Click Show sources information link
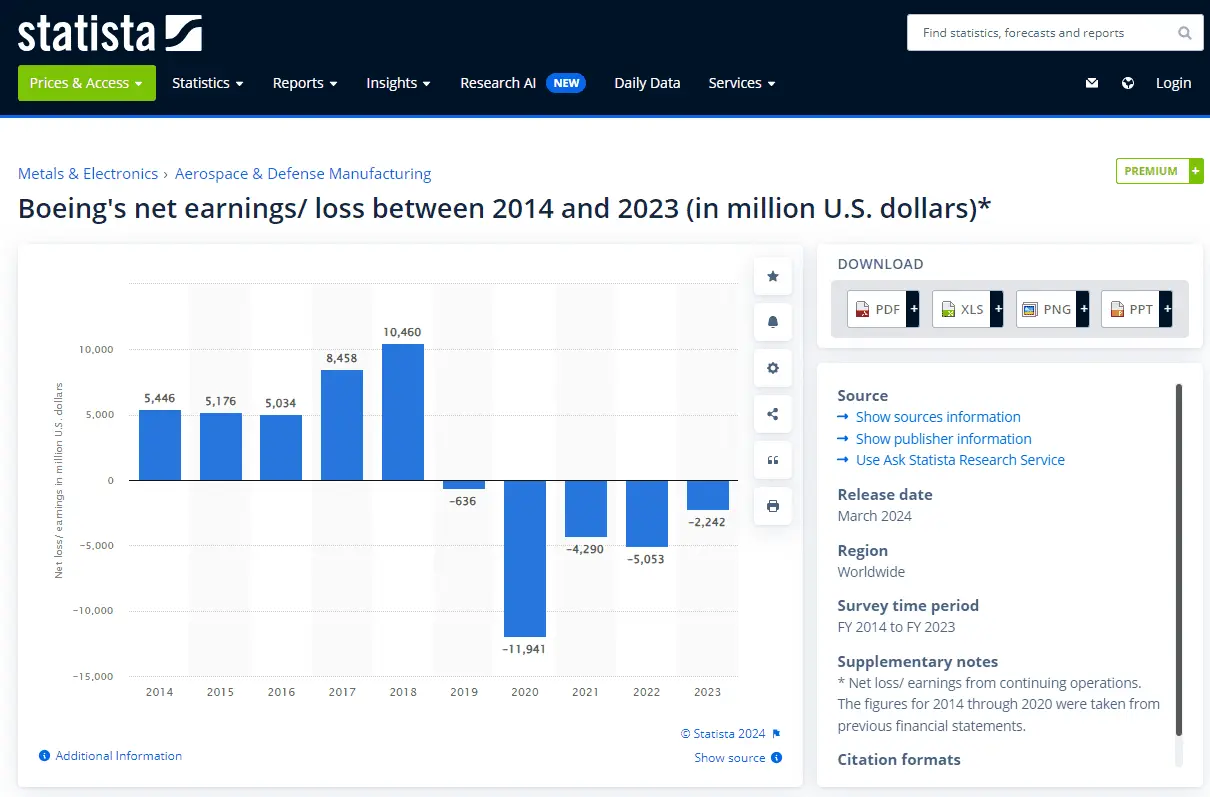This screenshot has width=1210, height=797. [x=937, y=417]
